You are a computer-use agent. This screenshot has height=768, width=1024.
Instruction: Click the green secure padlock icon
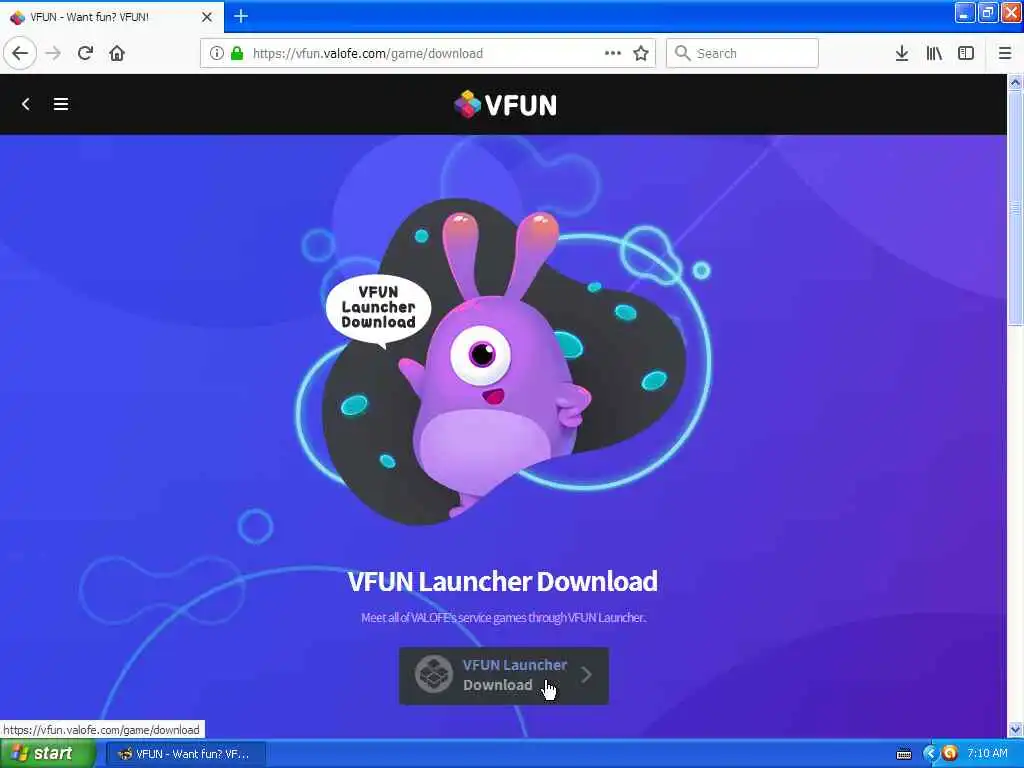coord(237,54)
